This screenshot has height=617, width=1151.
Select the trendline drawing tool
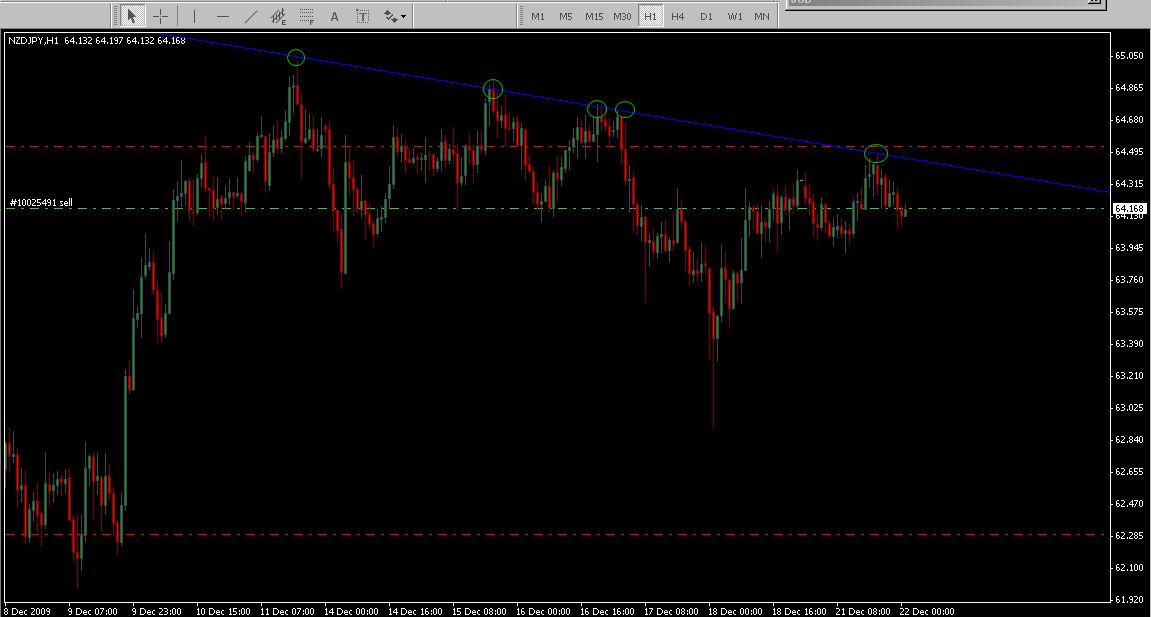250,16
